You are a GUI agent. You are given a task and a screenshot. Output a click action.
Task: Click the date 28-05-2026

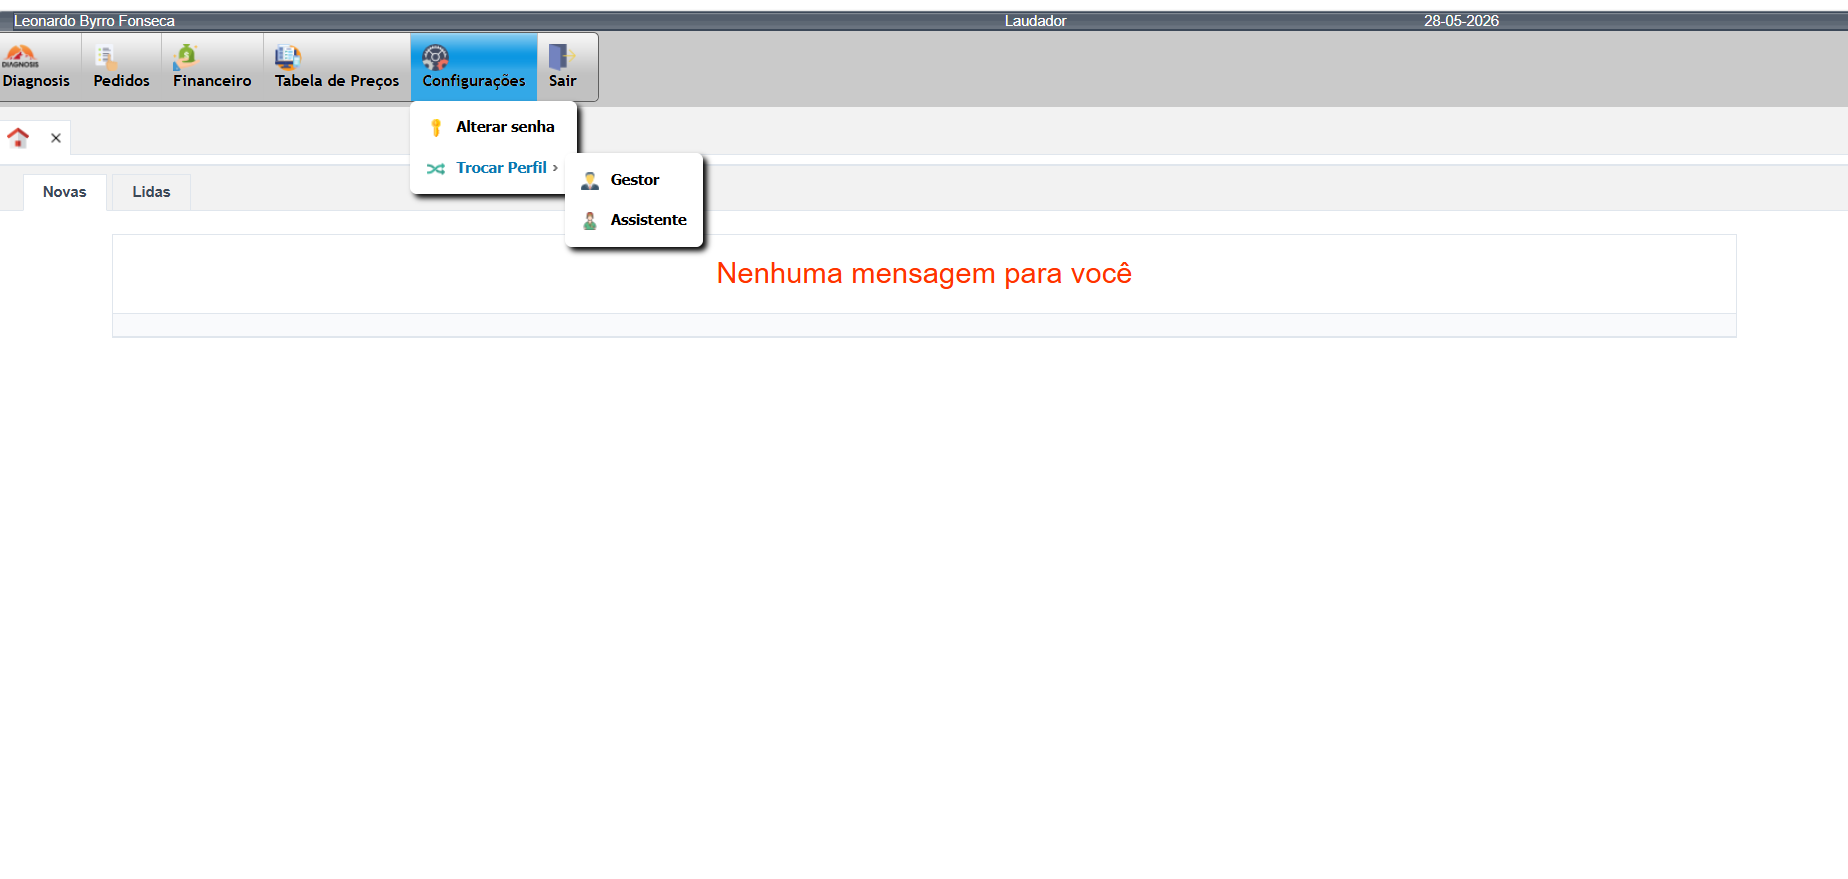point(1462,21)
